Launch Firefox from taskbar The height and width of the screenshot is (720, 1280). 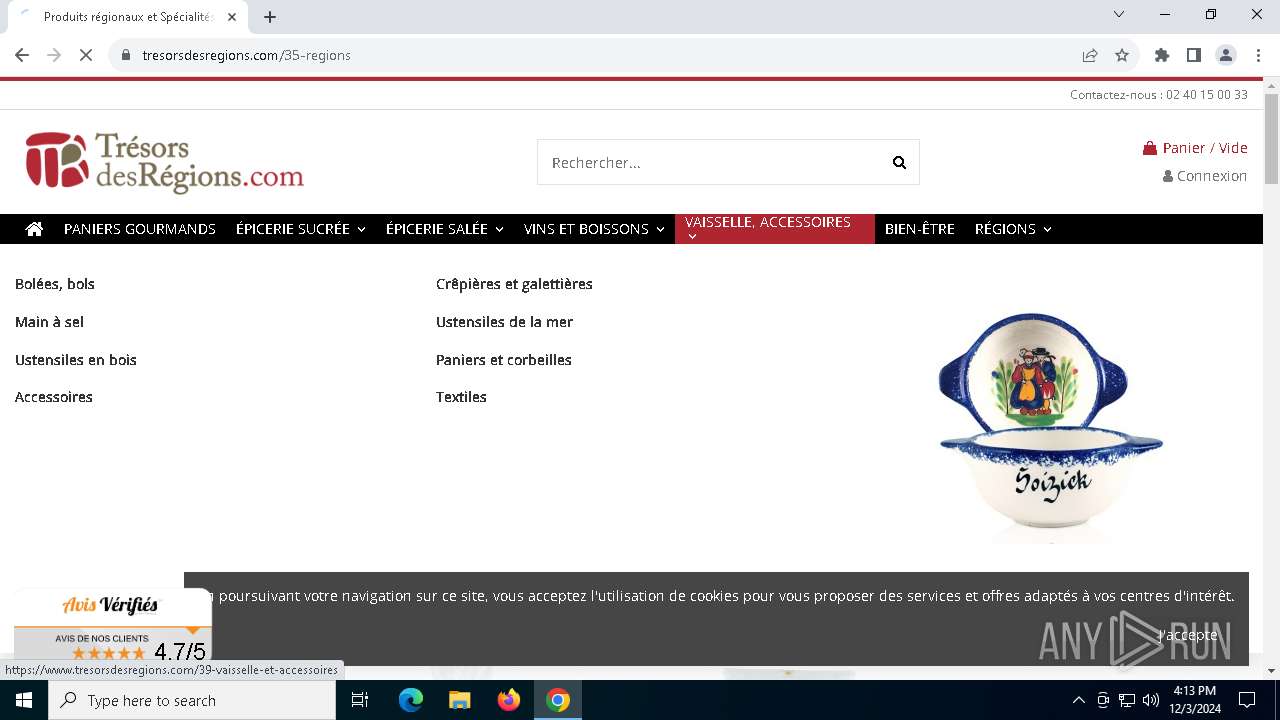click(509, 700)
